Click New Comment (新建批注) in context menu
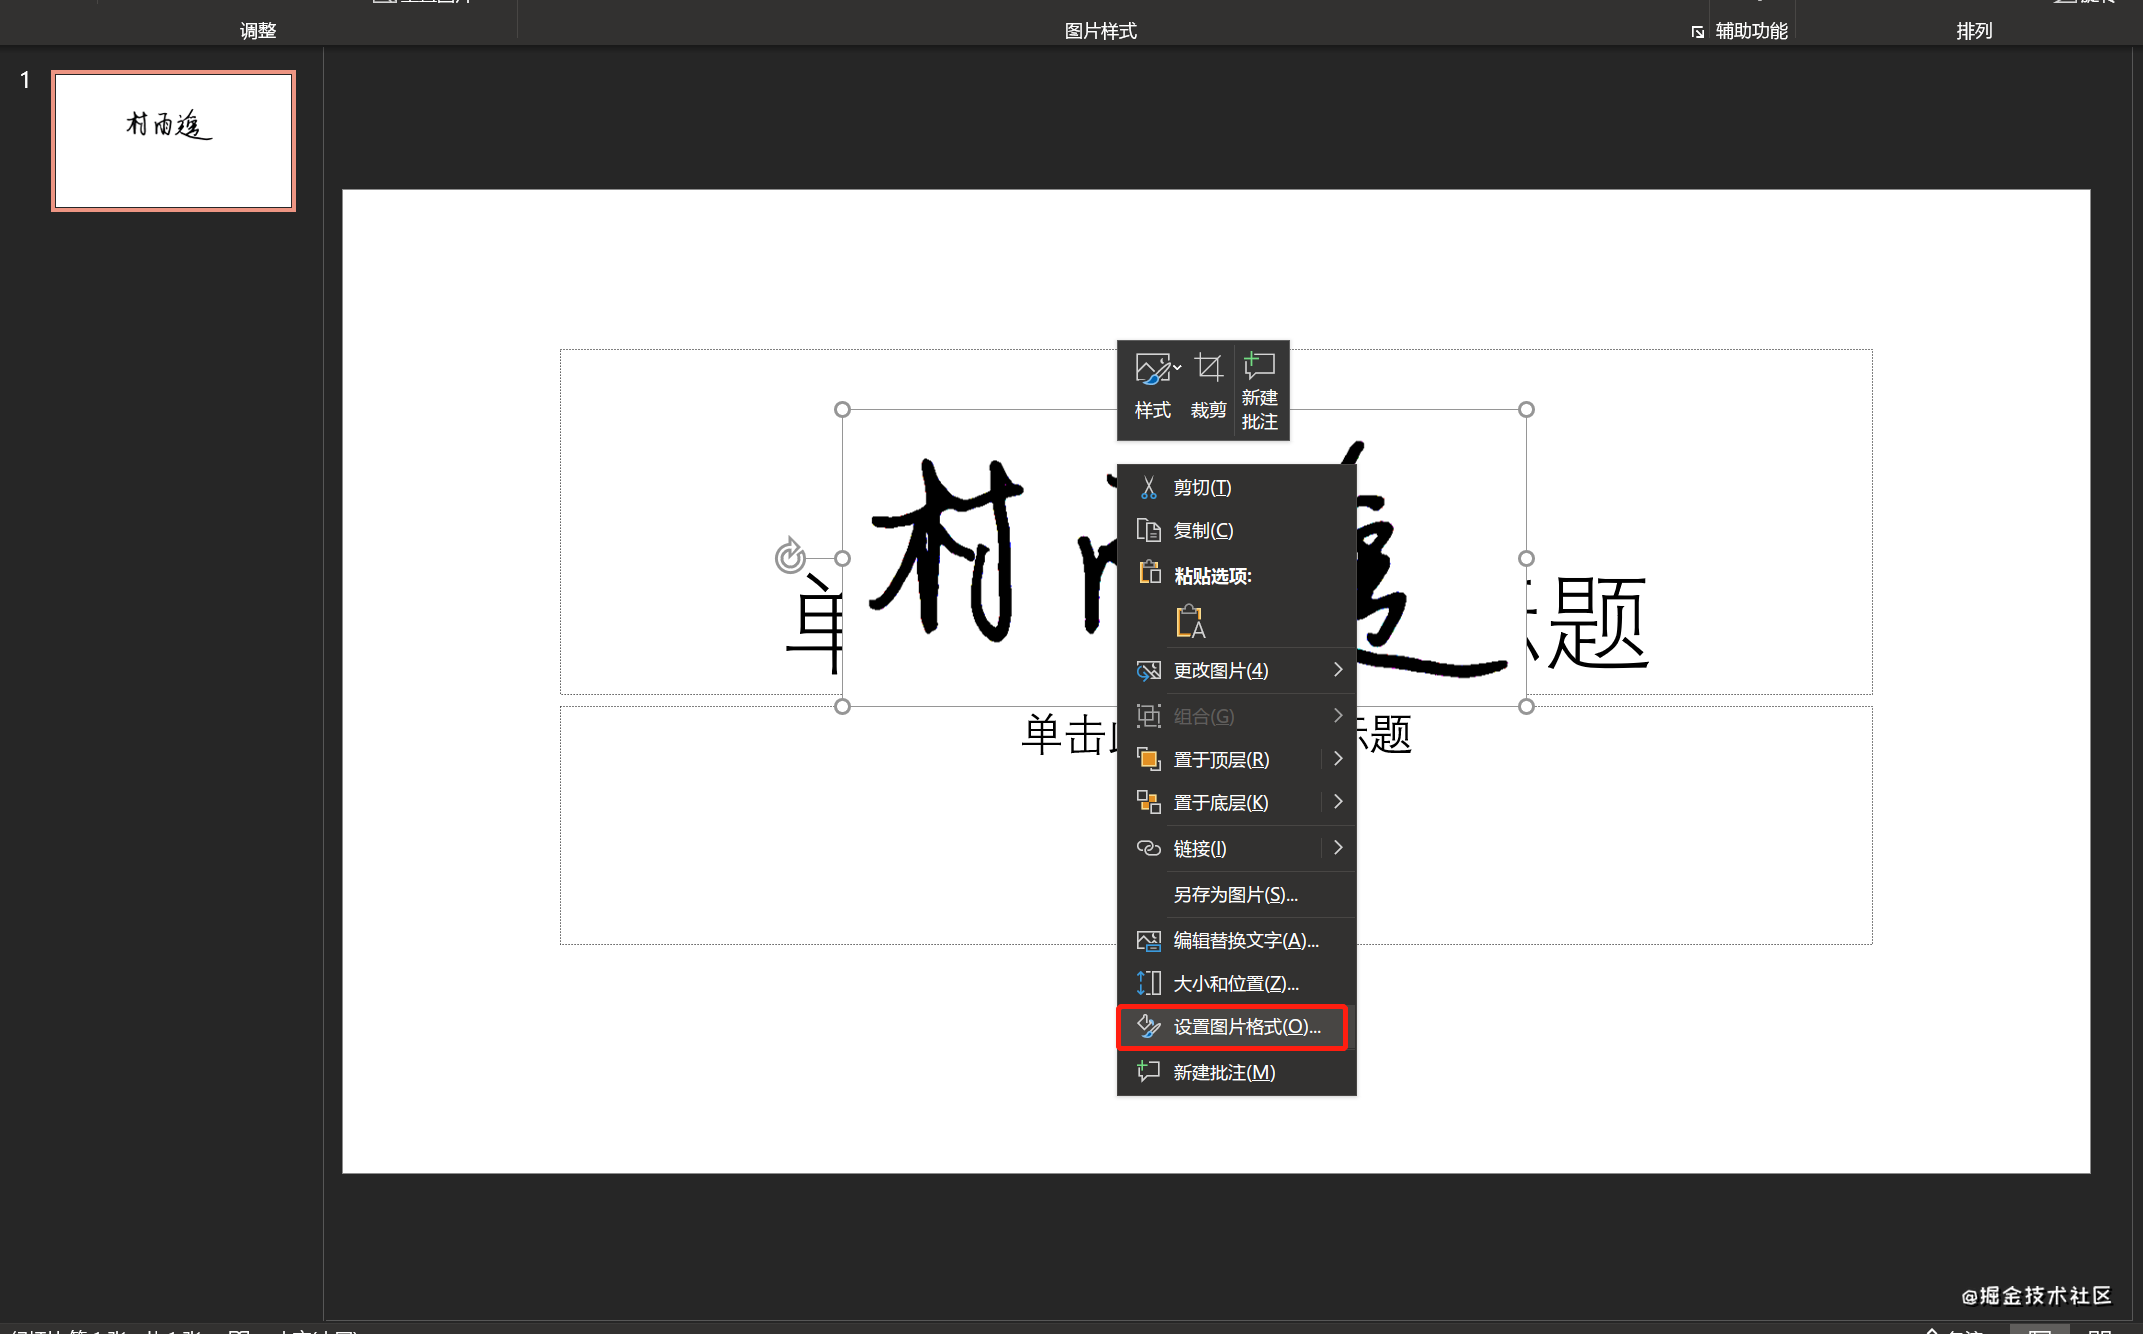This screenshot has height=1334, width=2143. pos(1223,1072)
